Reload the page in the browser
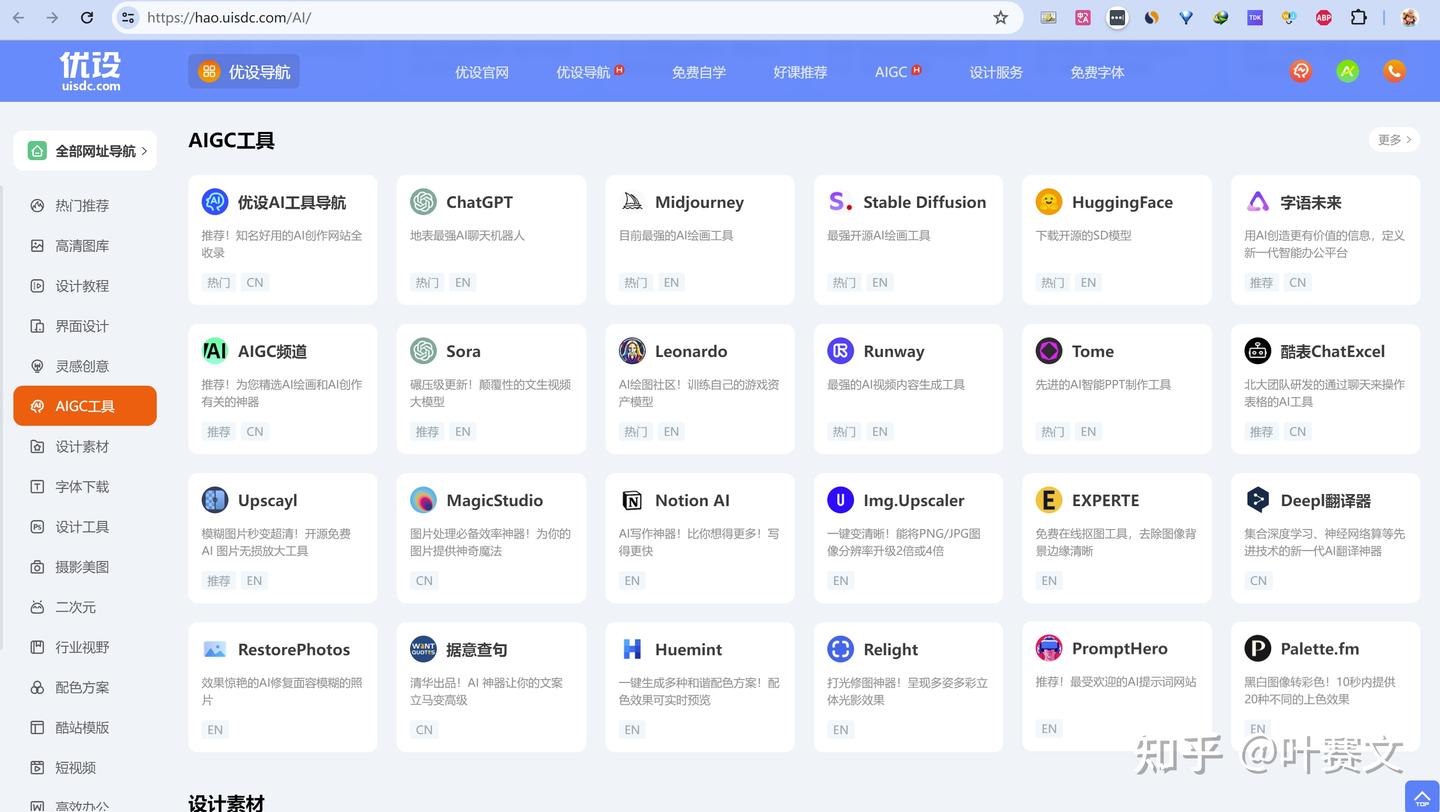 (x=87, y=18)
